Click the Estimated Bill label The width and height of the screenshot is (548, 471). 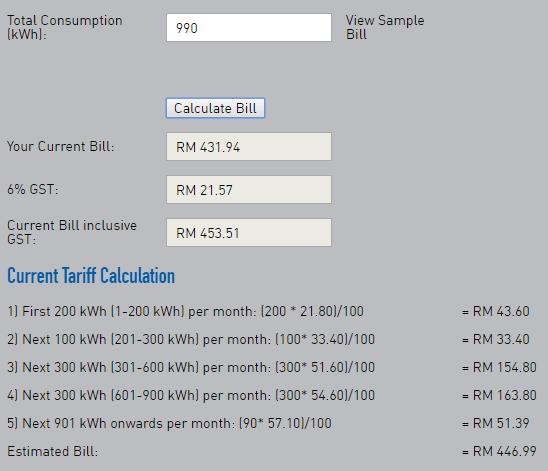pos(52,451)
